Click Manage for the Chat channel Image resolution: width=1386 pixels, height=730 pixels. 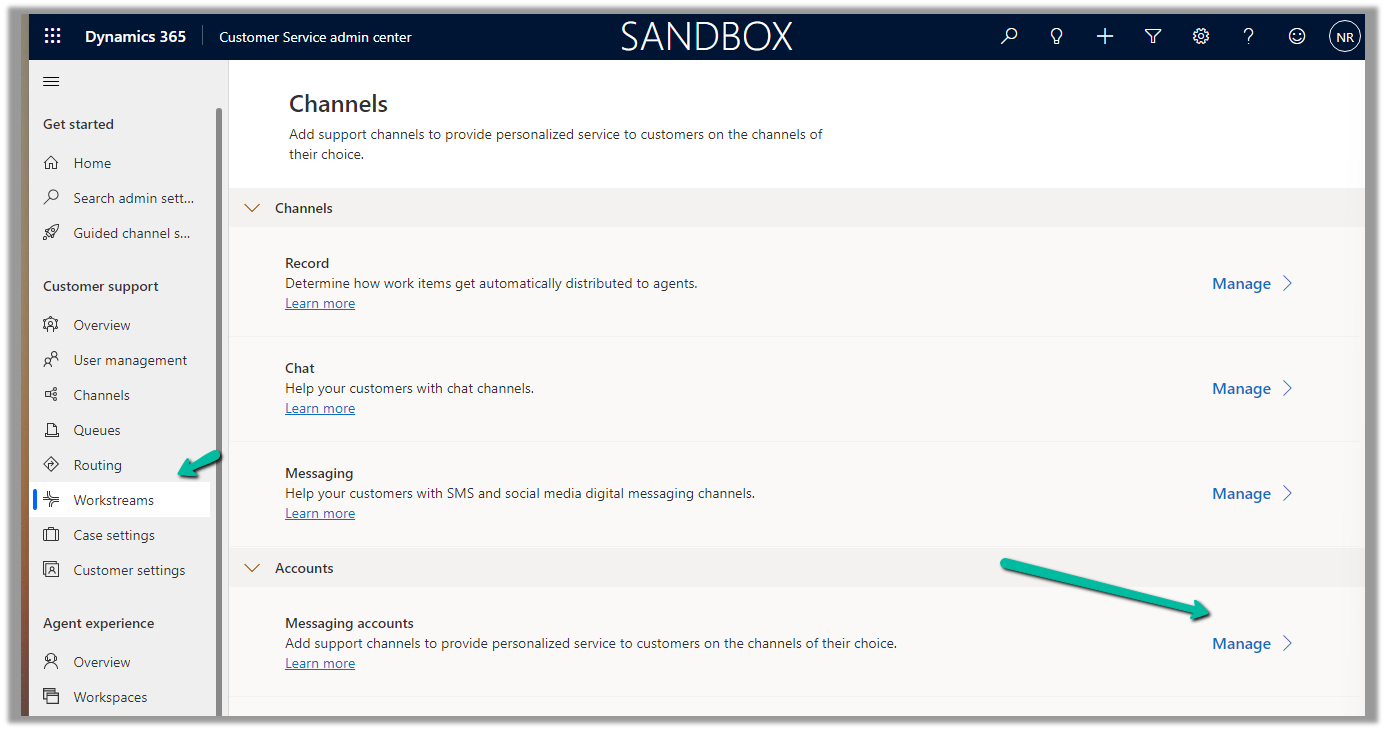coord(1251,389)
